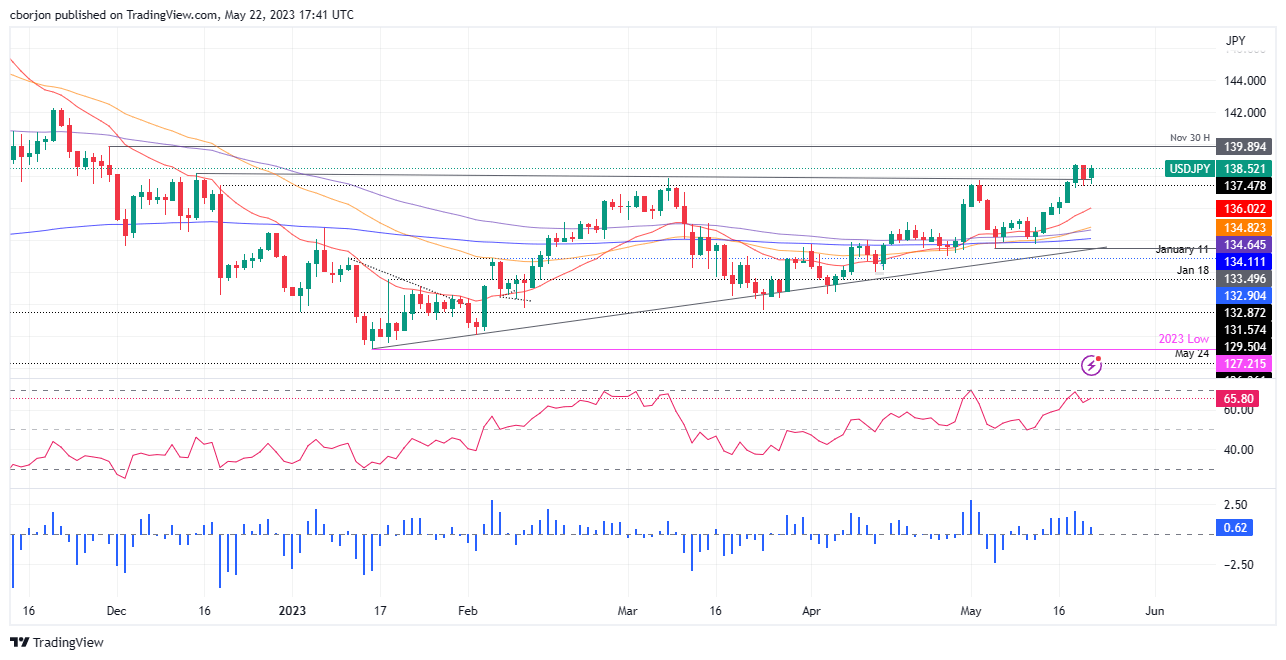
Task: Select 2023 on the time axis
Action: tap(291, 610)
